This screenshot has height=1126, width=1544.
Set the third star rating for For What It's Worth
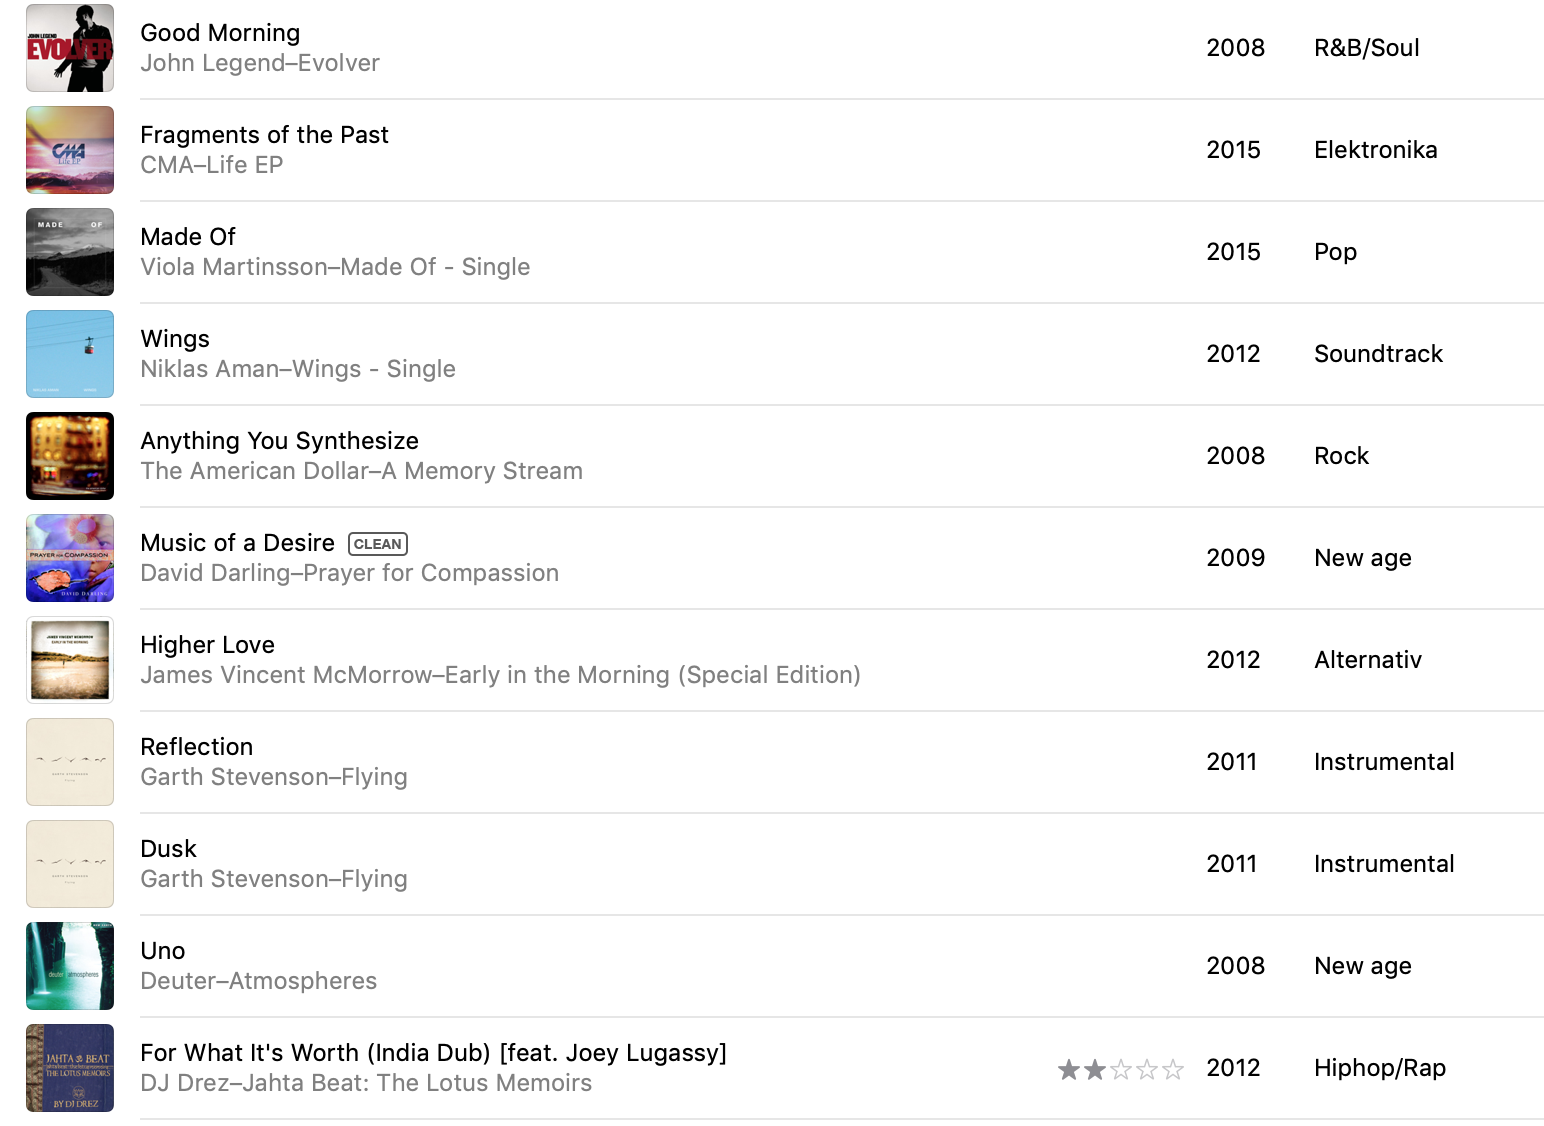(x=1121, y=1070)
